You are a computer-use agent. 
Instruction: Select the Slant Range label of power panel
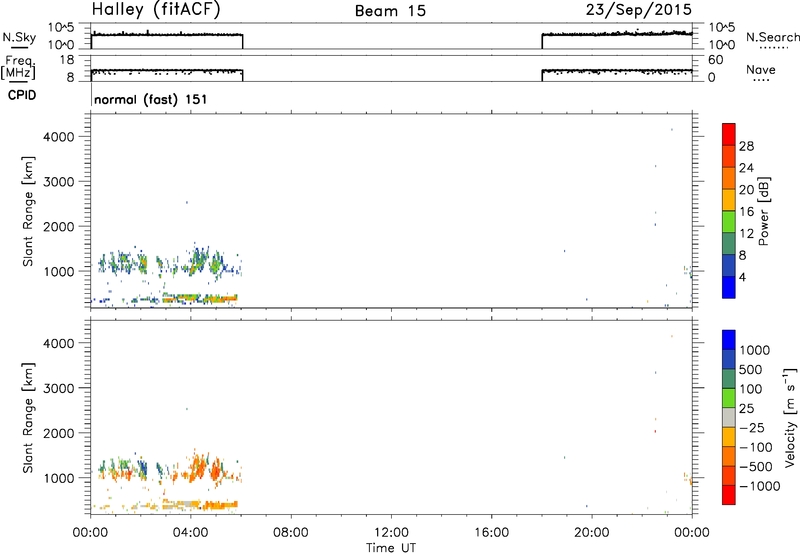point(28,211)
